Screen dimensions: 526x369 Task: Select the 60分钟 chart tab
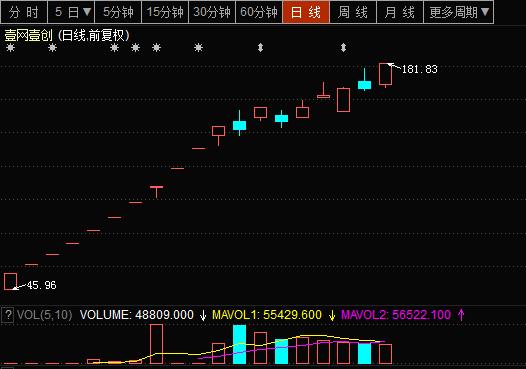[259, 12]
